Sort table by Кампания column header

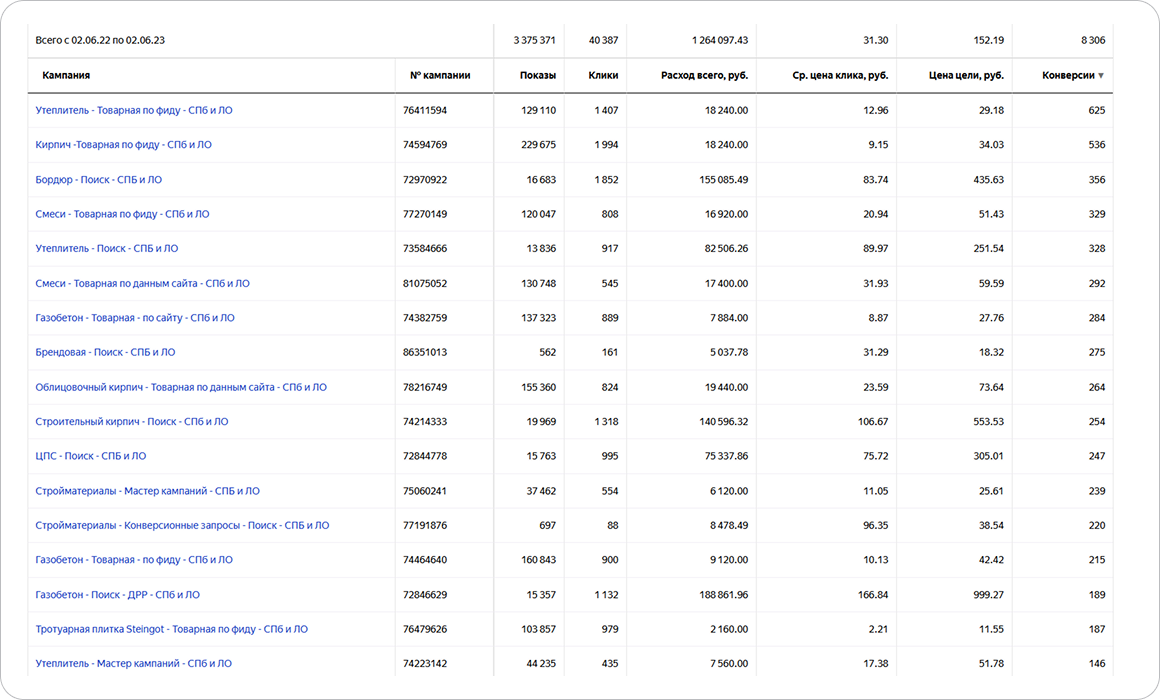(66, 76)
